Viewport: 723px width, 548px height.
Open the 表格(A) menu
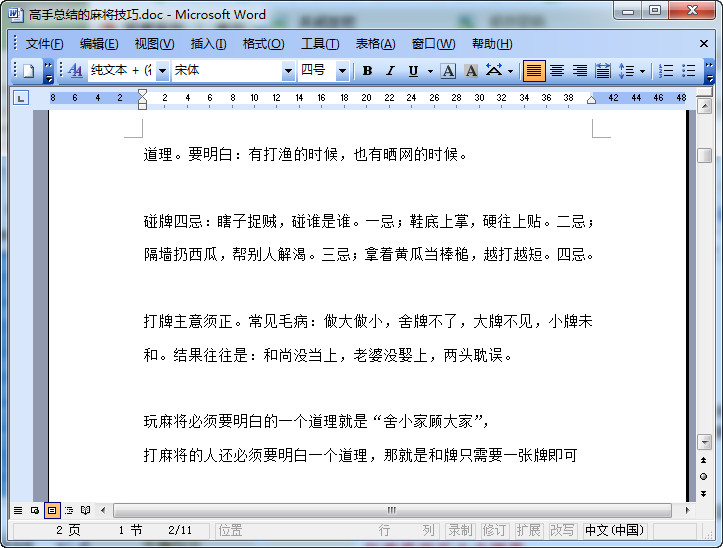[x=375, y=44]
